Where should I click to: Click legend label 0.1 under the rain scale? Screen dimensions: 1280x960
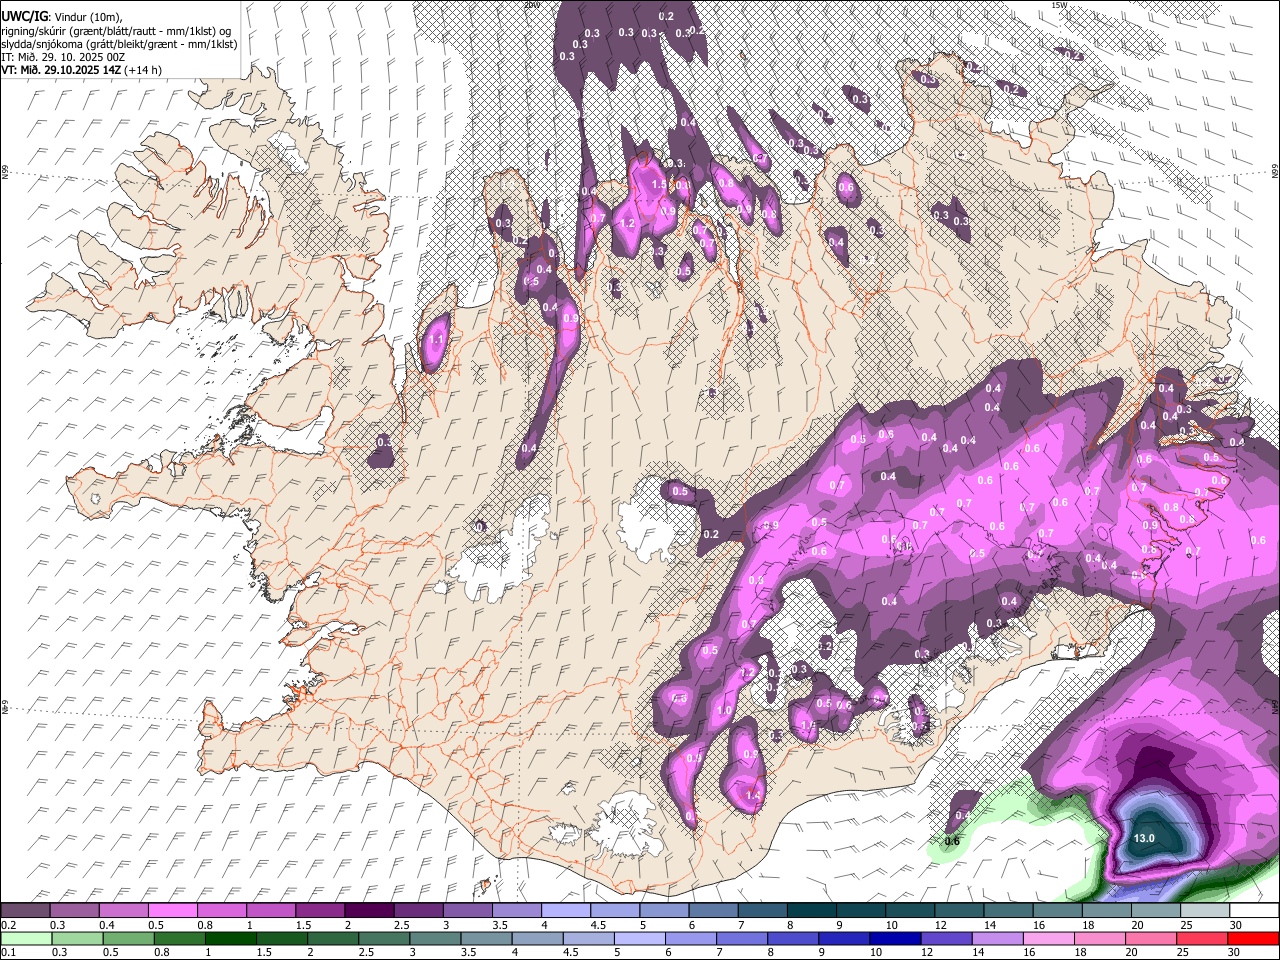[x=8, y=952]
